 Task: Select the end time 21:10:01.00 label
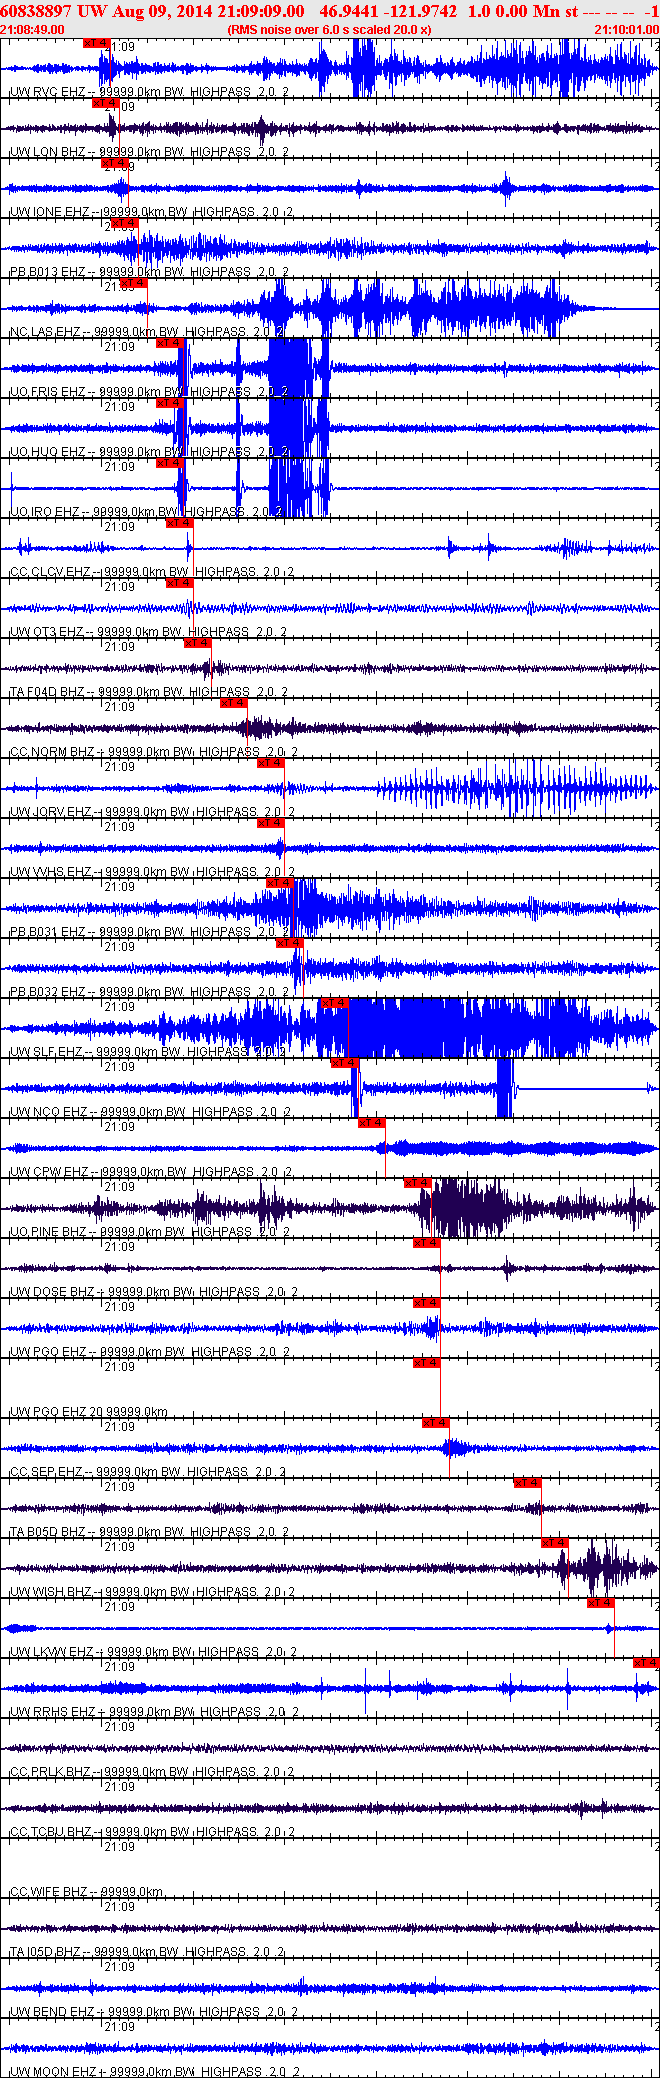[x=627, y=29]
